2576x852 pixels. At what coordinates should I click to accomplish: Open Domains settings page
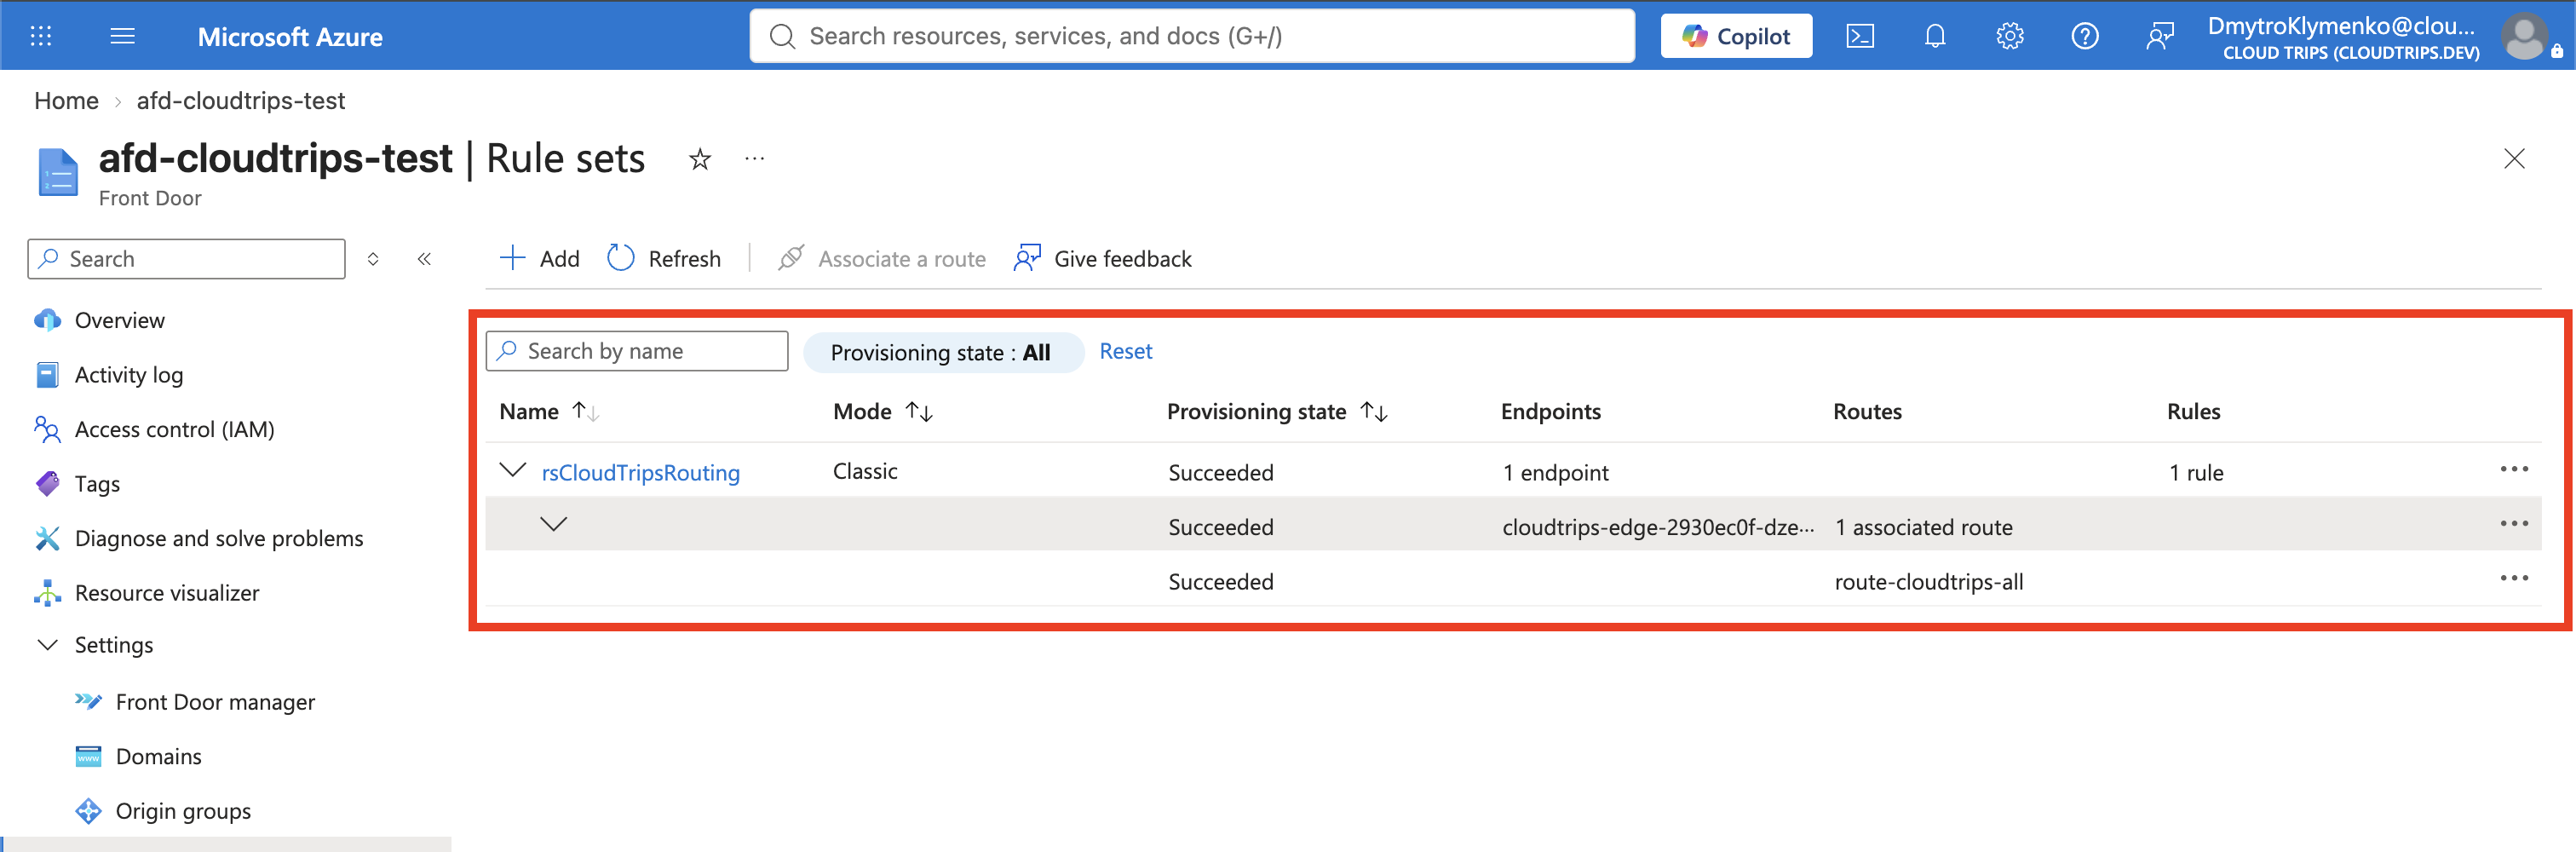158,757
